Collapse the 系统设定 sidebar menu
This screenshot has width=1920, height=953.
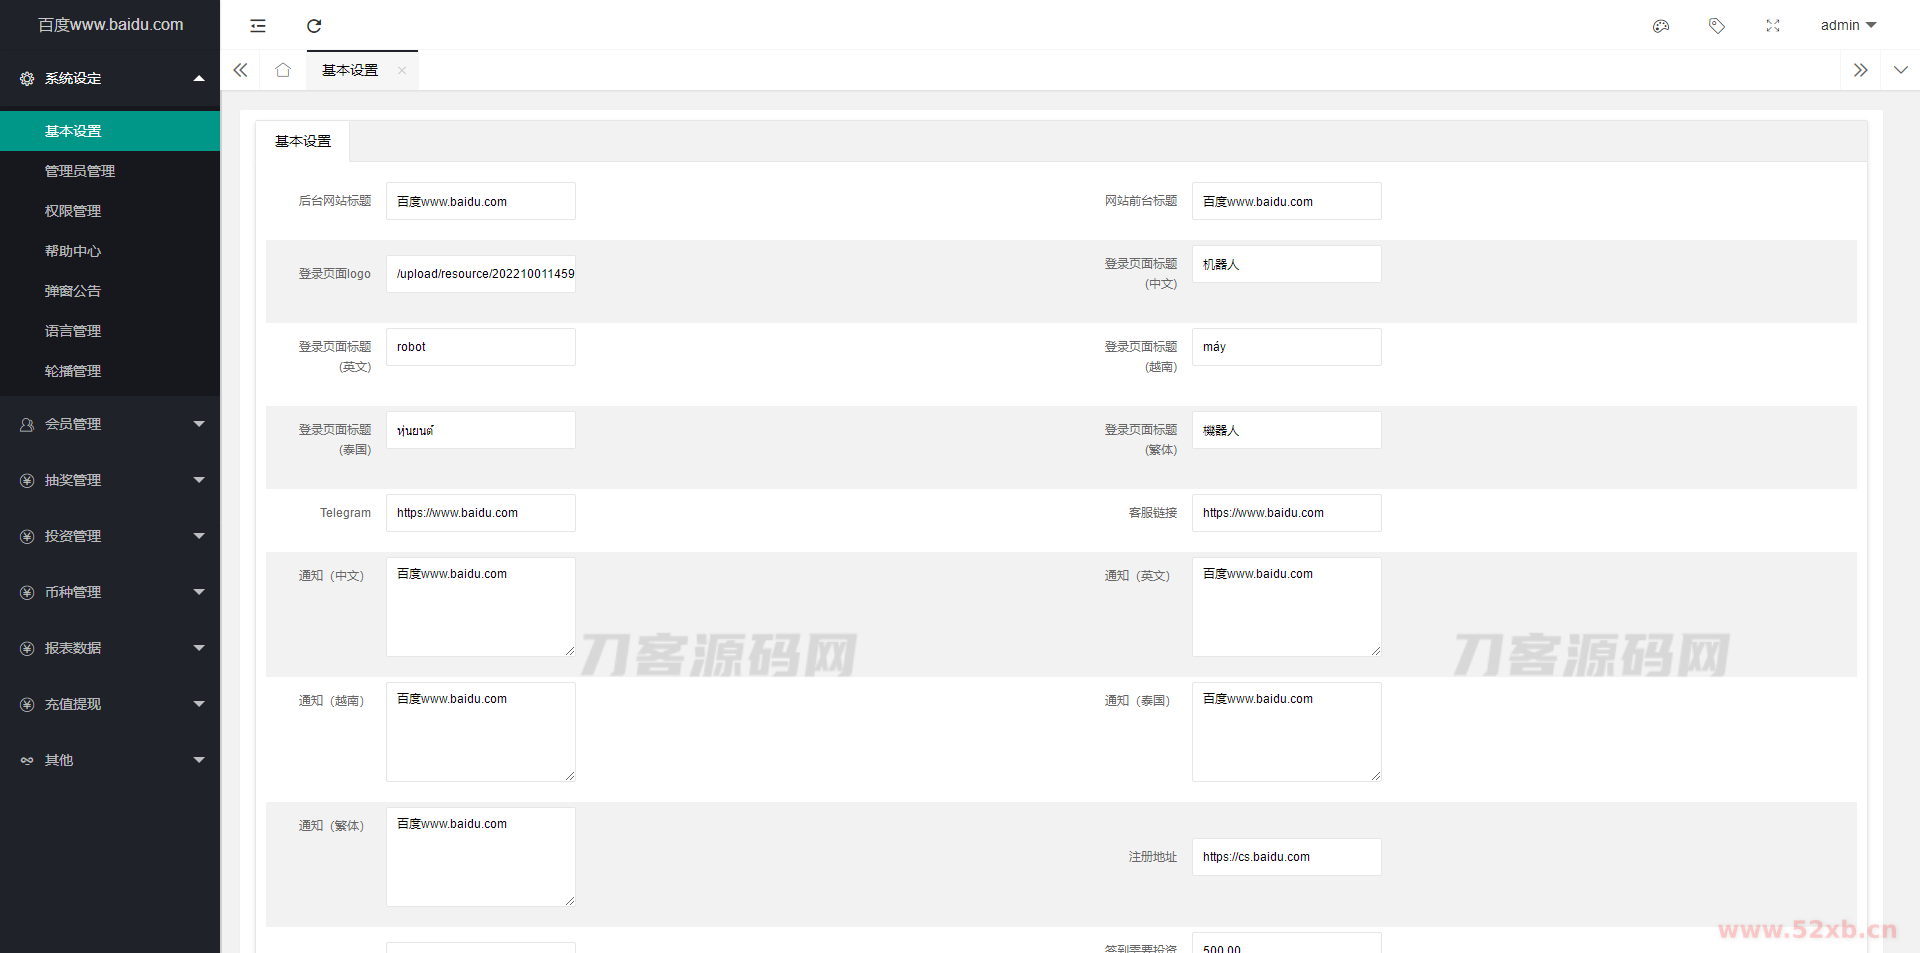110,78
